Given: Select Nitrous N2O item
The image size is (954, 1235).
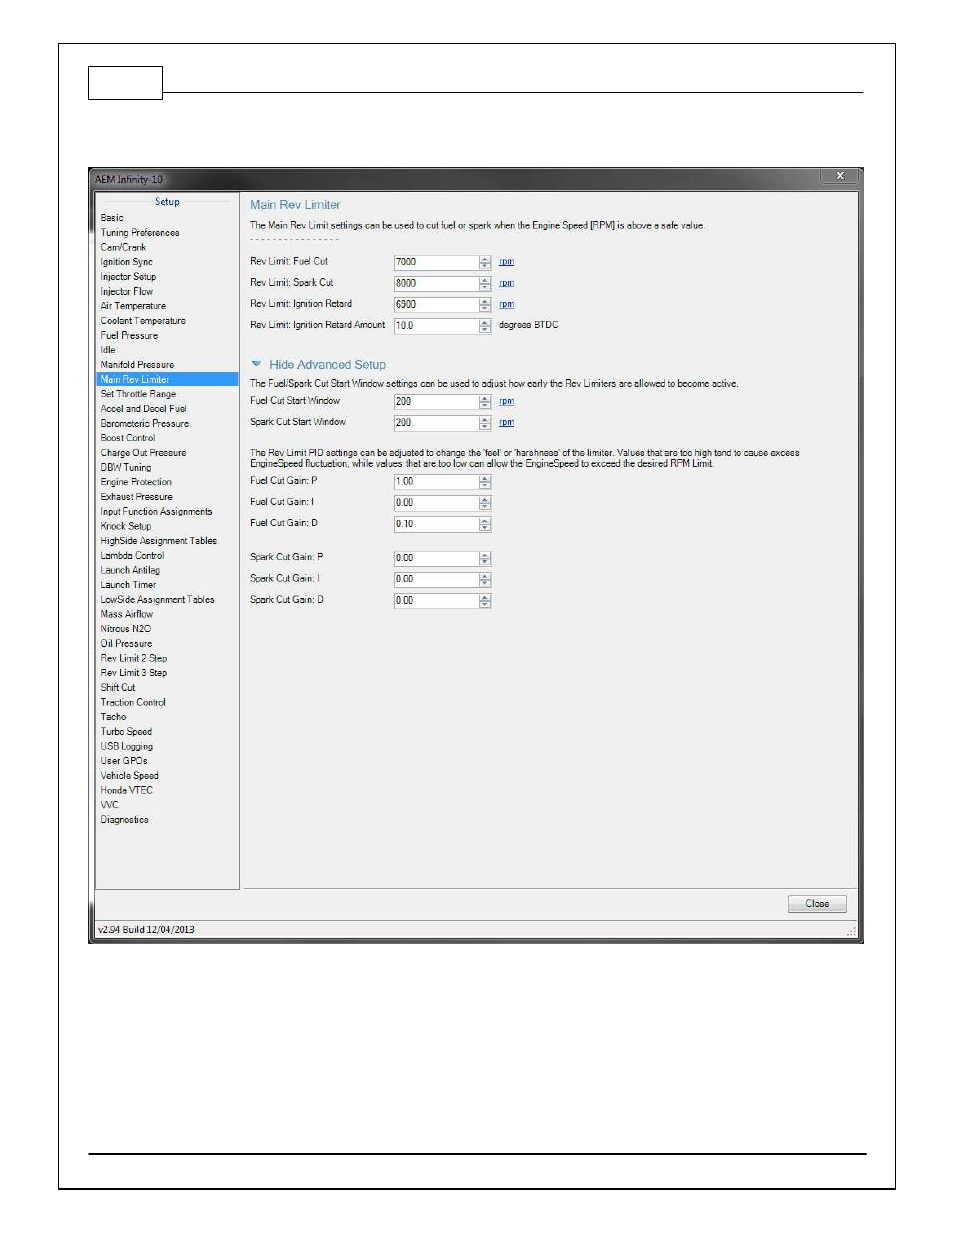Looking at the screenshot, I should pyautogui.click(x=126, y=629).
